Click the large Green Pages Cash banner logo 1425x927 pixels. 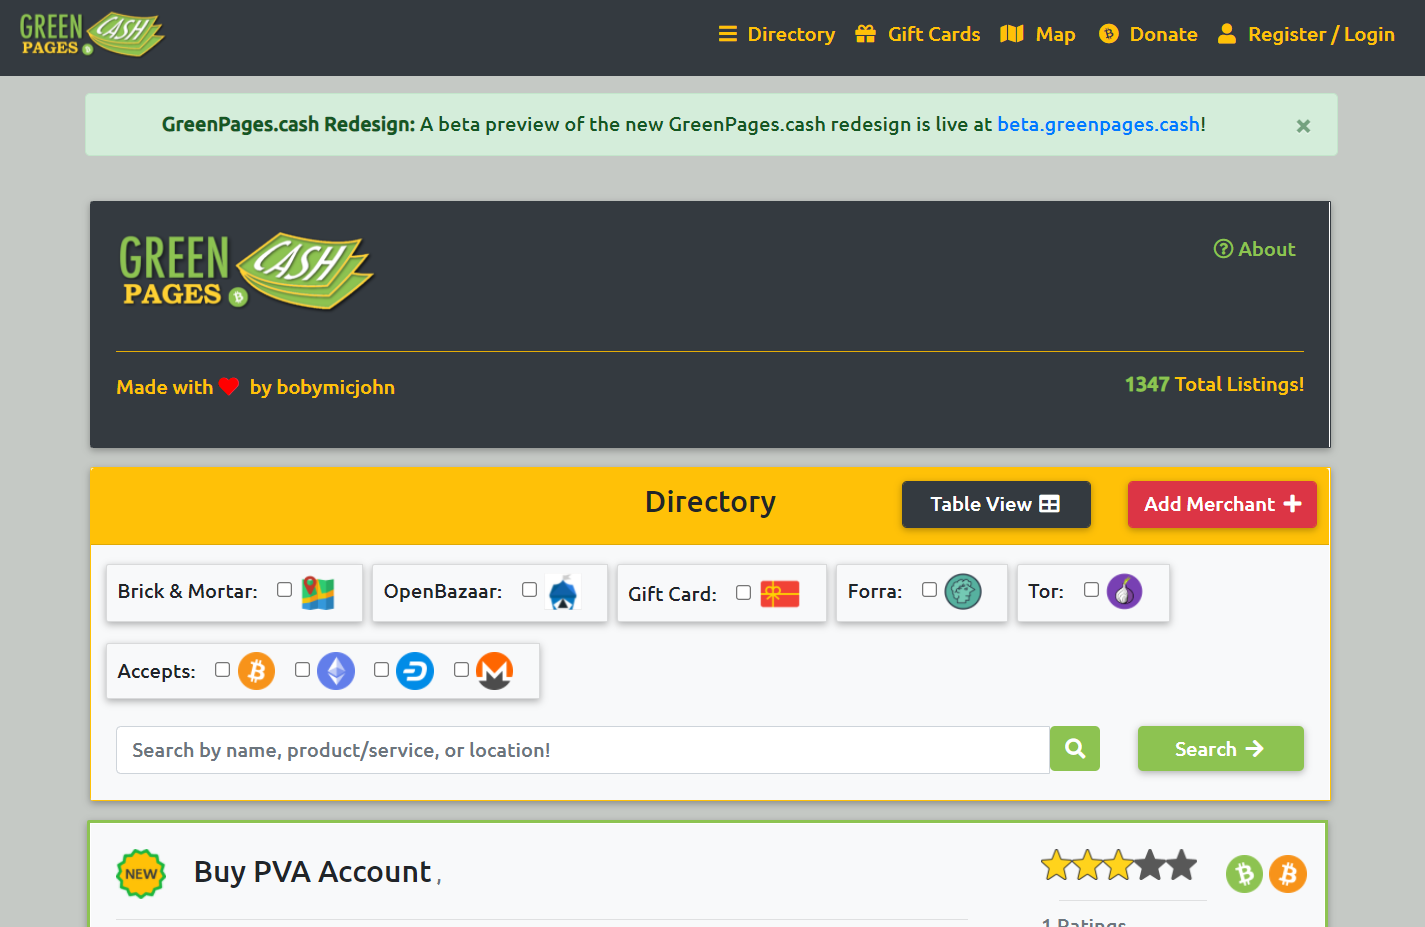coord(246,271)
